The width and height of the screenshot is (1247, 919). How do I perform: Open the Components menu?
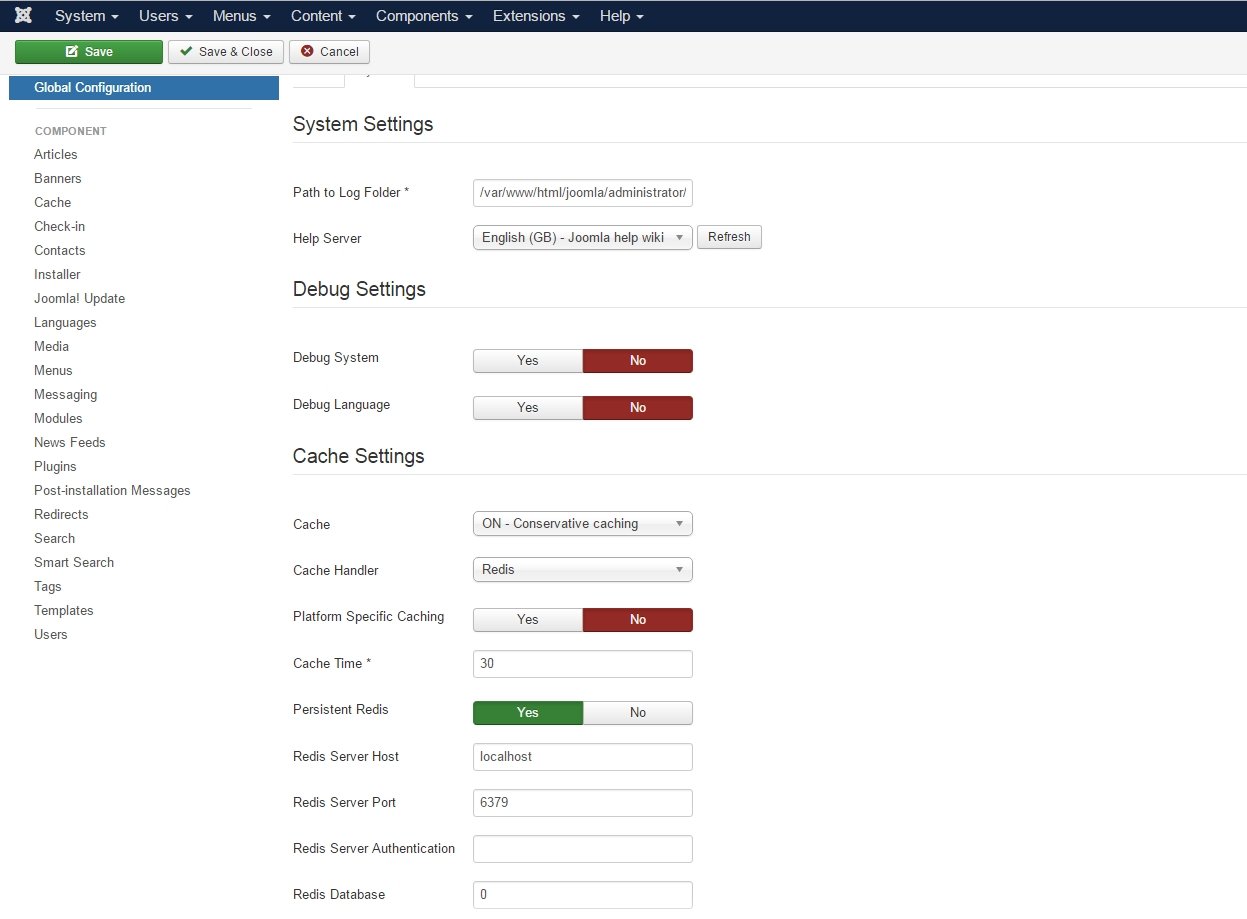click(424, 16)
